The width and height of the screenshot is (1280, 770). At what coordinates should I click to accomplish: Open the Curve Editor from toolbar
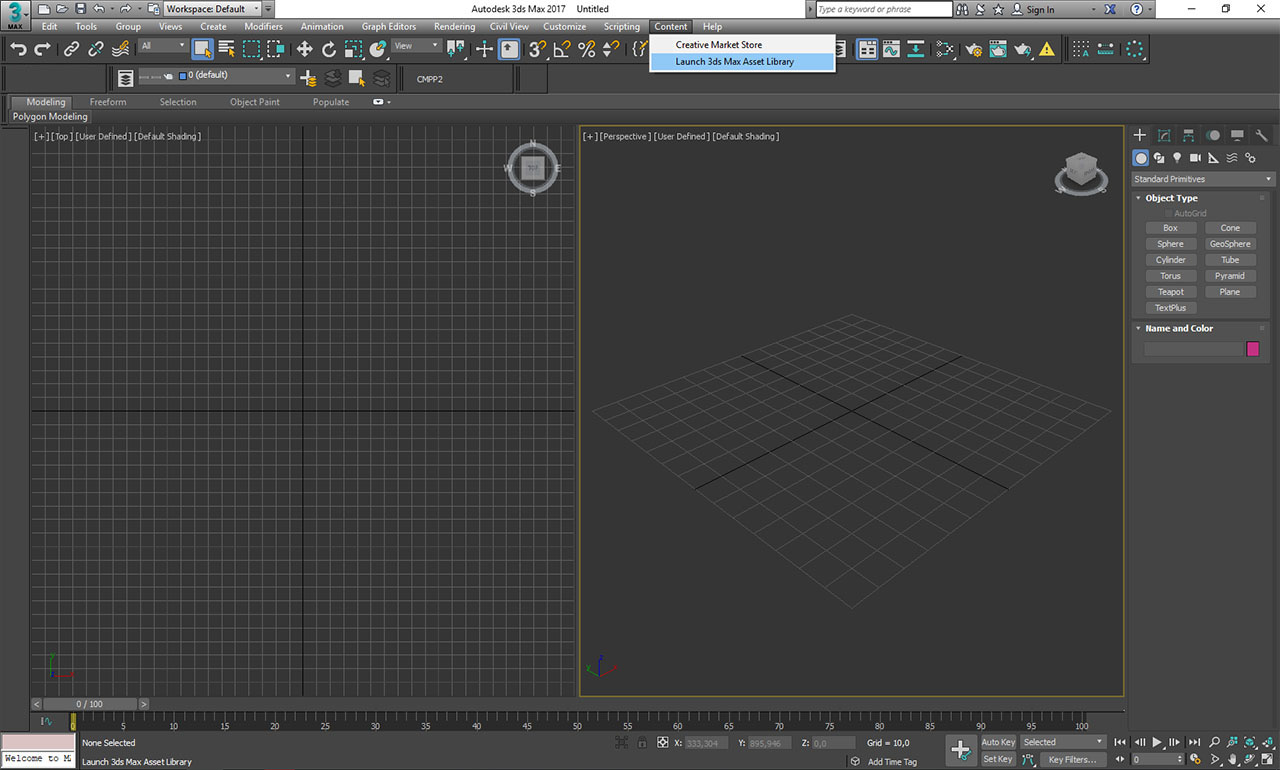point(891,49)
